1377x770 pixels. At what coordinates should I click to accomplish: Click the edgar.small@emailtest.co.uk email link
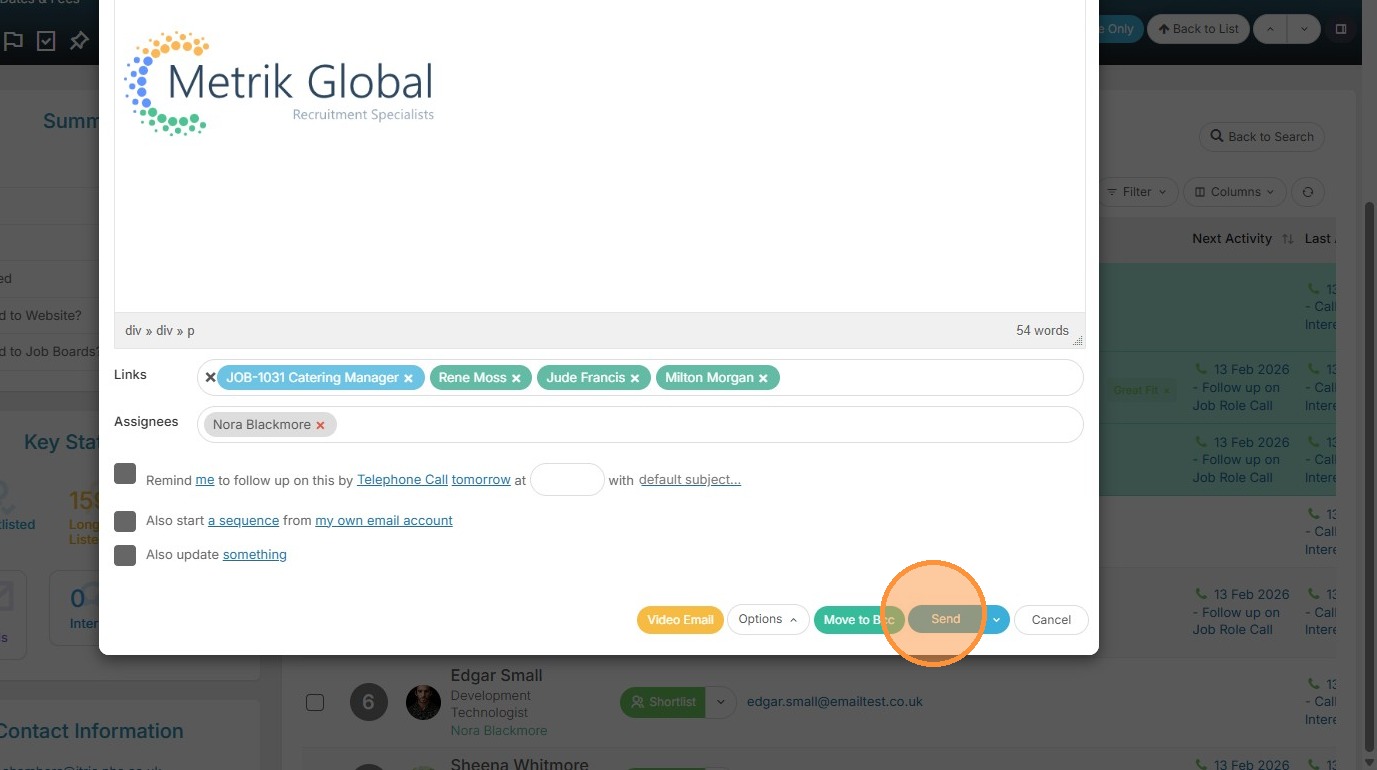point(835,702)
